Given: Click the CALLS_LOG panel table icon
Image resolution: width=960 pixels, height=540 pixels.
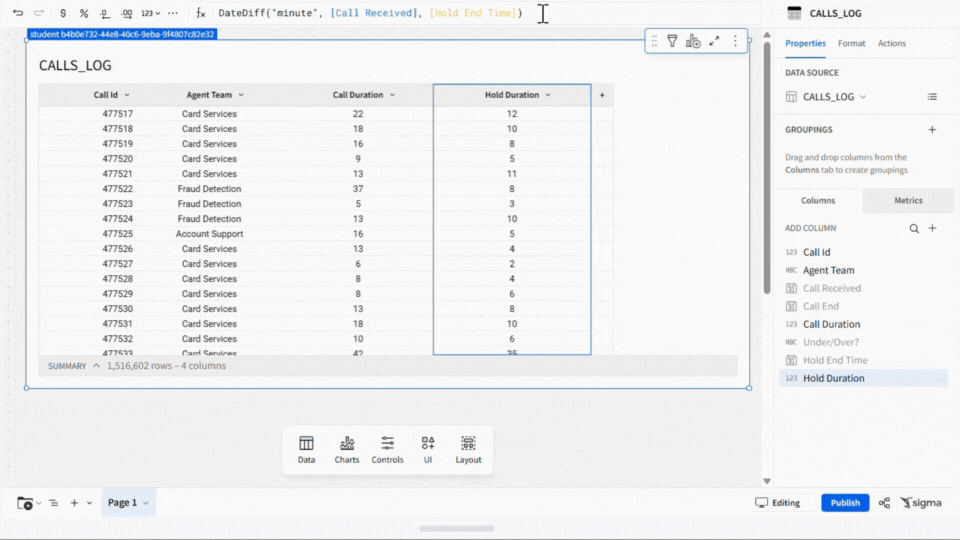Looking at the screenshot, I should [794, 13].
